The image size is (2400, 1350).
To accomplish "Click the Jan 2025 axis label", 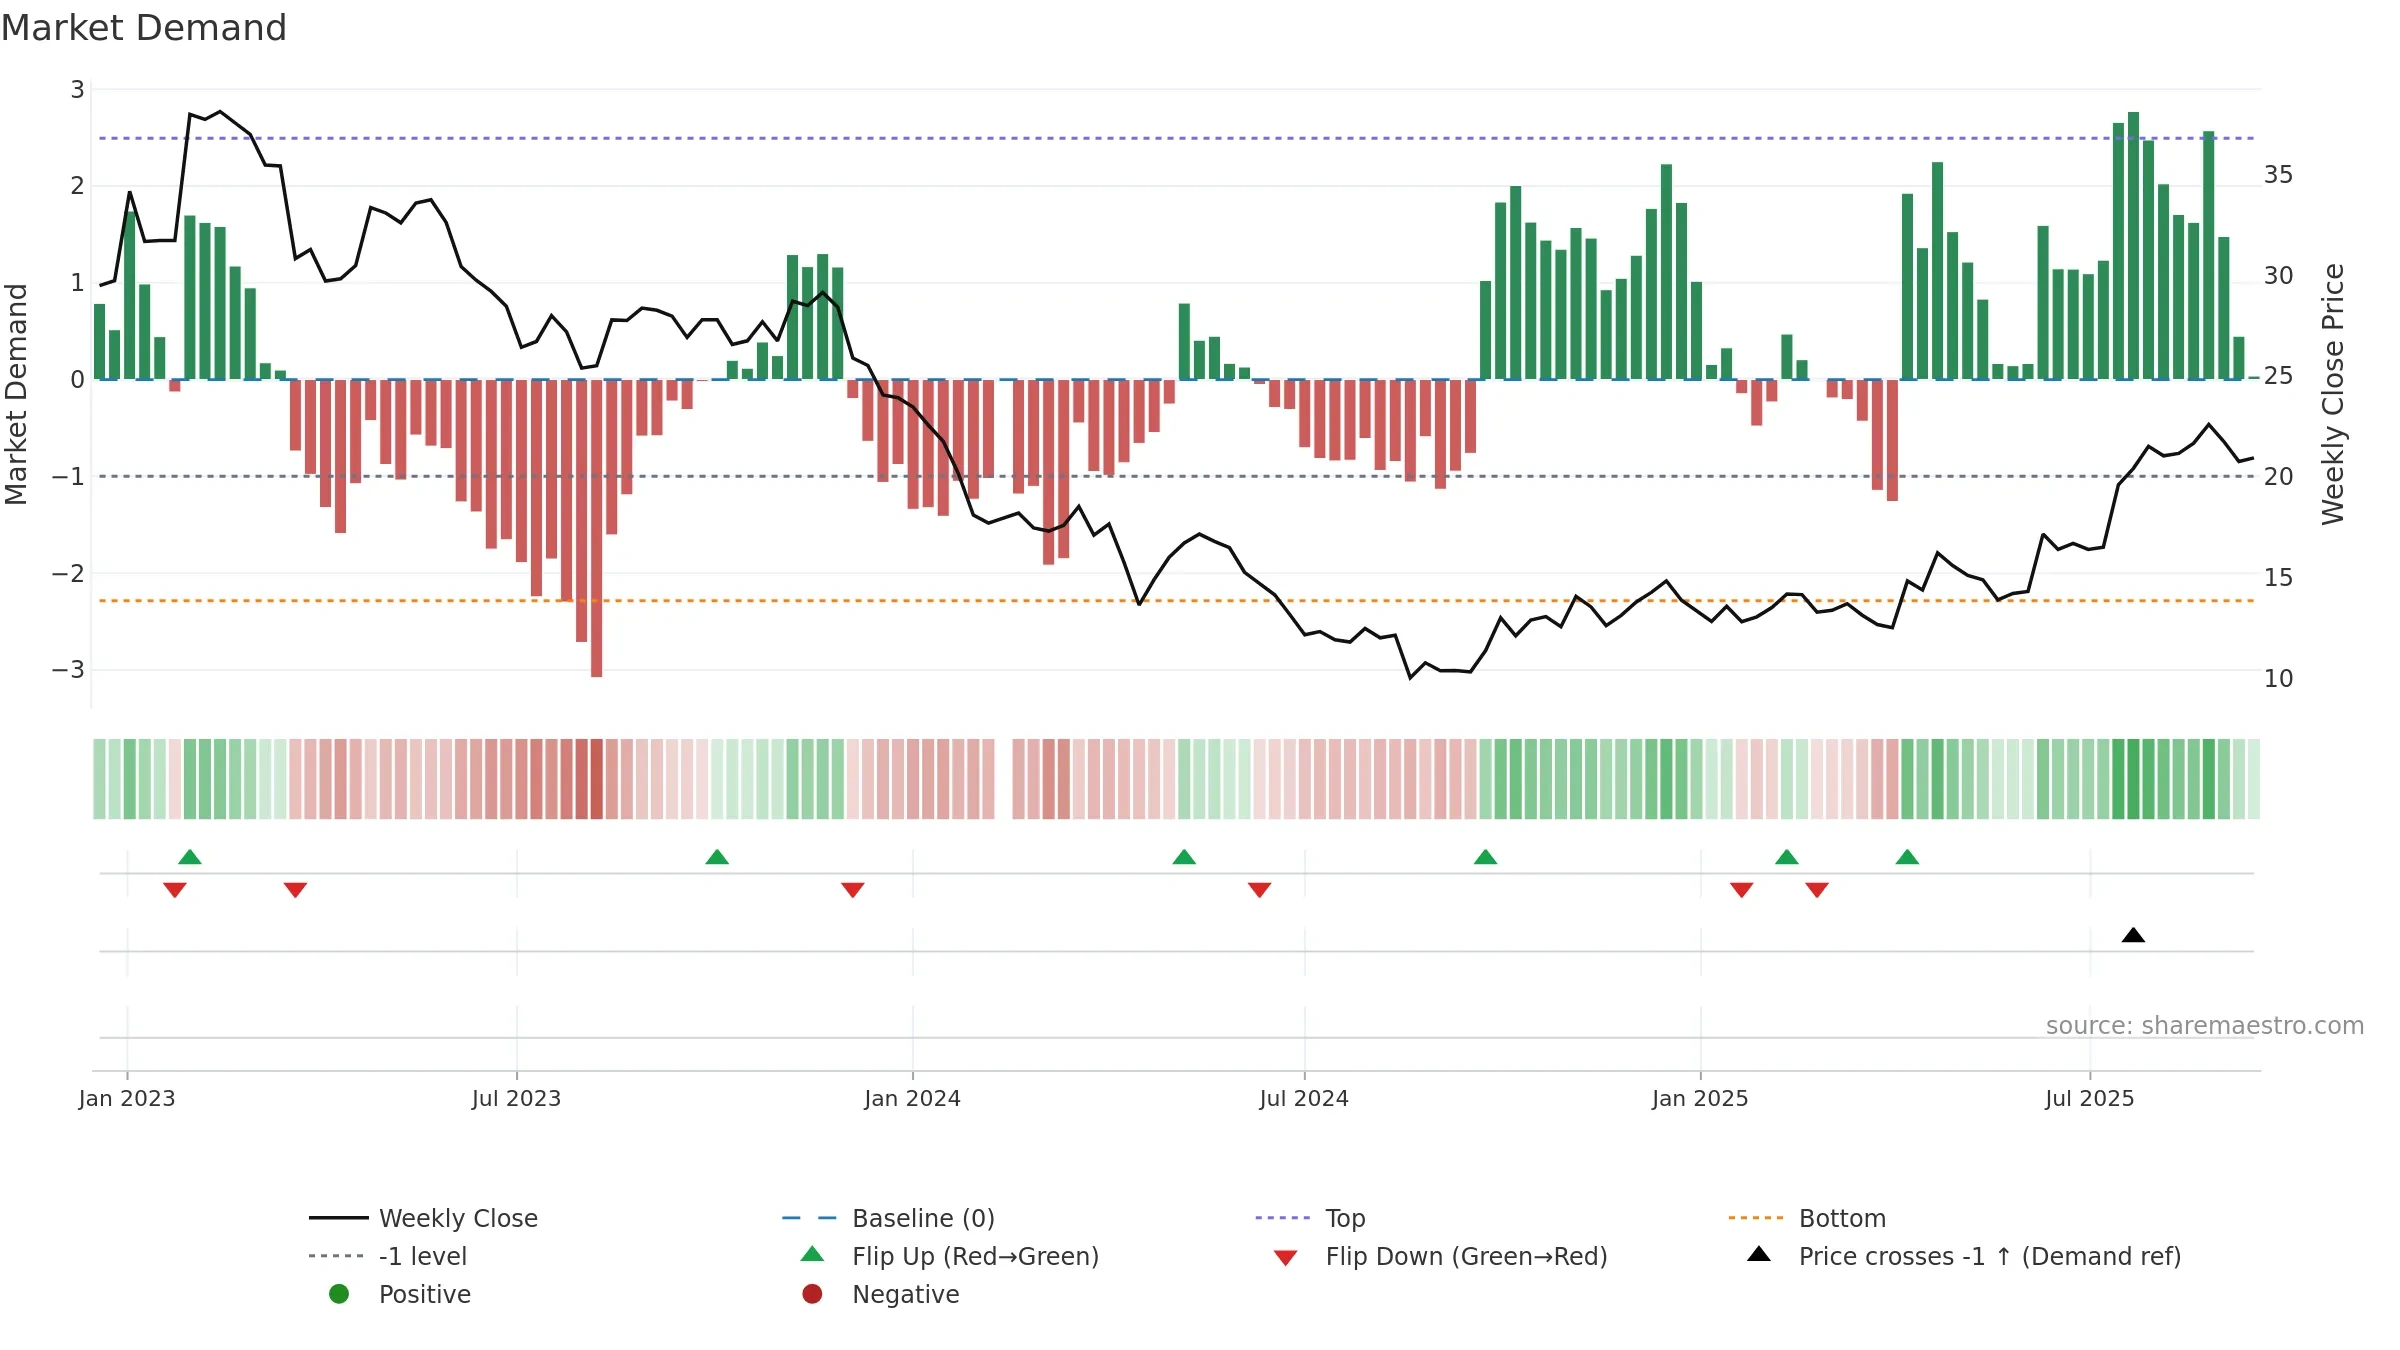I will pos(1700,1099).
